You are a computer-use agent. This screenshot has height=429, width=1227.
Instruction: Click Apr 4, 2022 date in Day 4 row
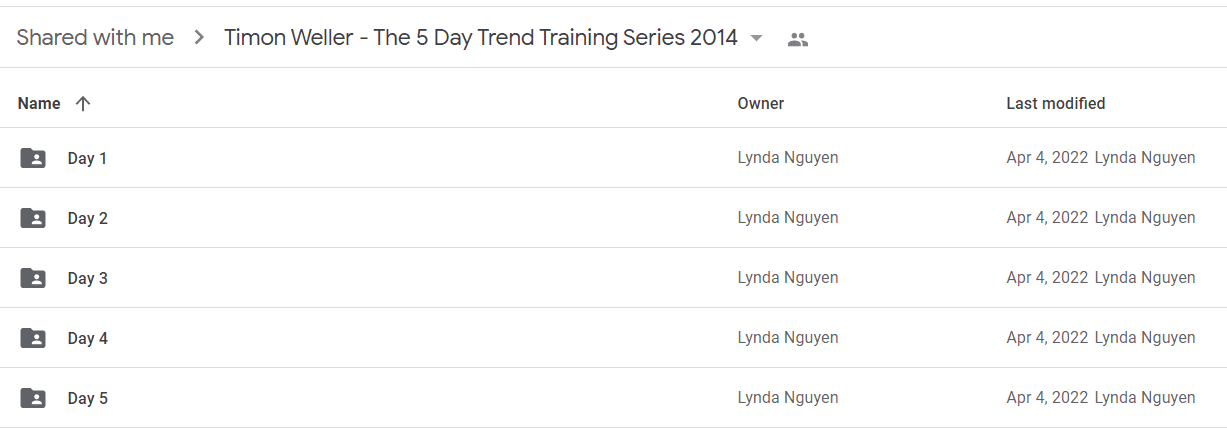(1047, 338)
